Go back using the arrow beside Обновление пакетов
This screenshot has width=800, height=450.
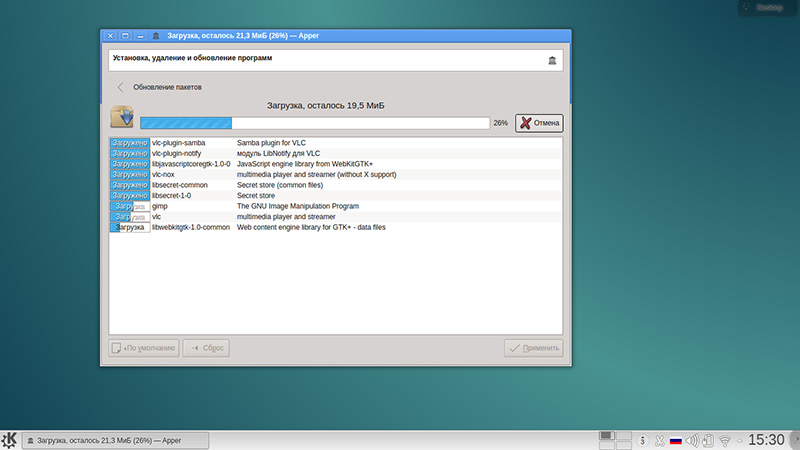coord(120,87)
